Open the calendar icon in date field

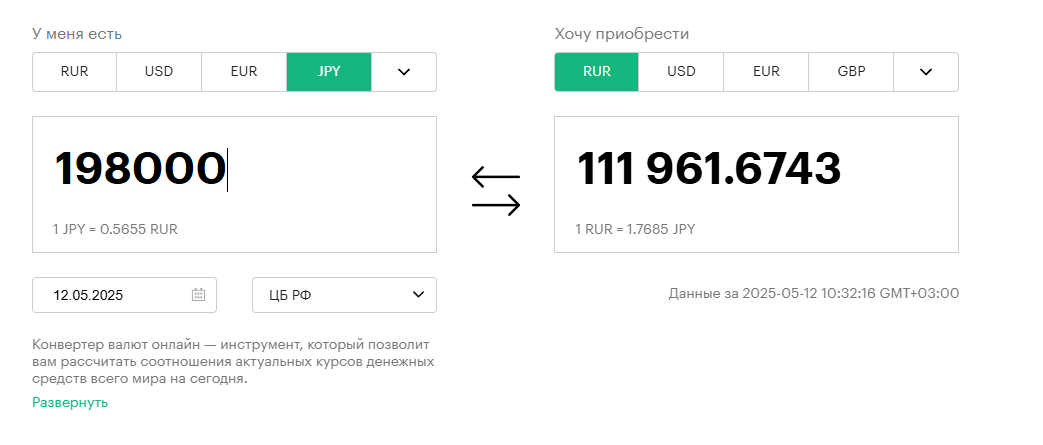198,295
